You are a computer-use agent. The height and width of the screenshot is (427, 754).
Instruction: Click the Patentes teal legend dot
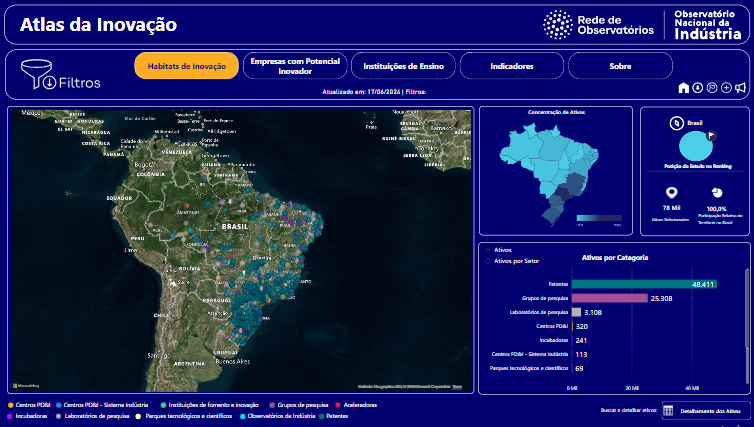click(x=321, y=416)
